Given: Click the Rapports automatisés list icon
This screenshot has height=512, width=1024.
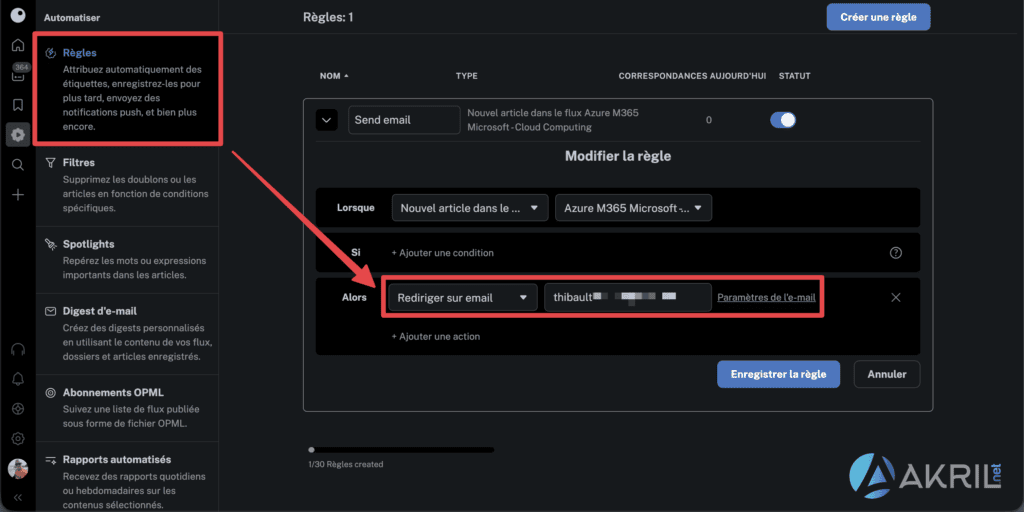Looking at the screenshot, I should (50, 460).
